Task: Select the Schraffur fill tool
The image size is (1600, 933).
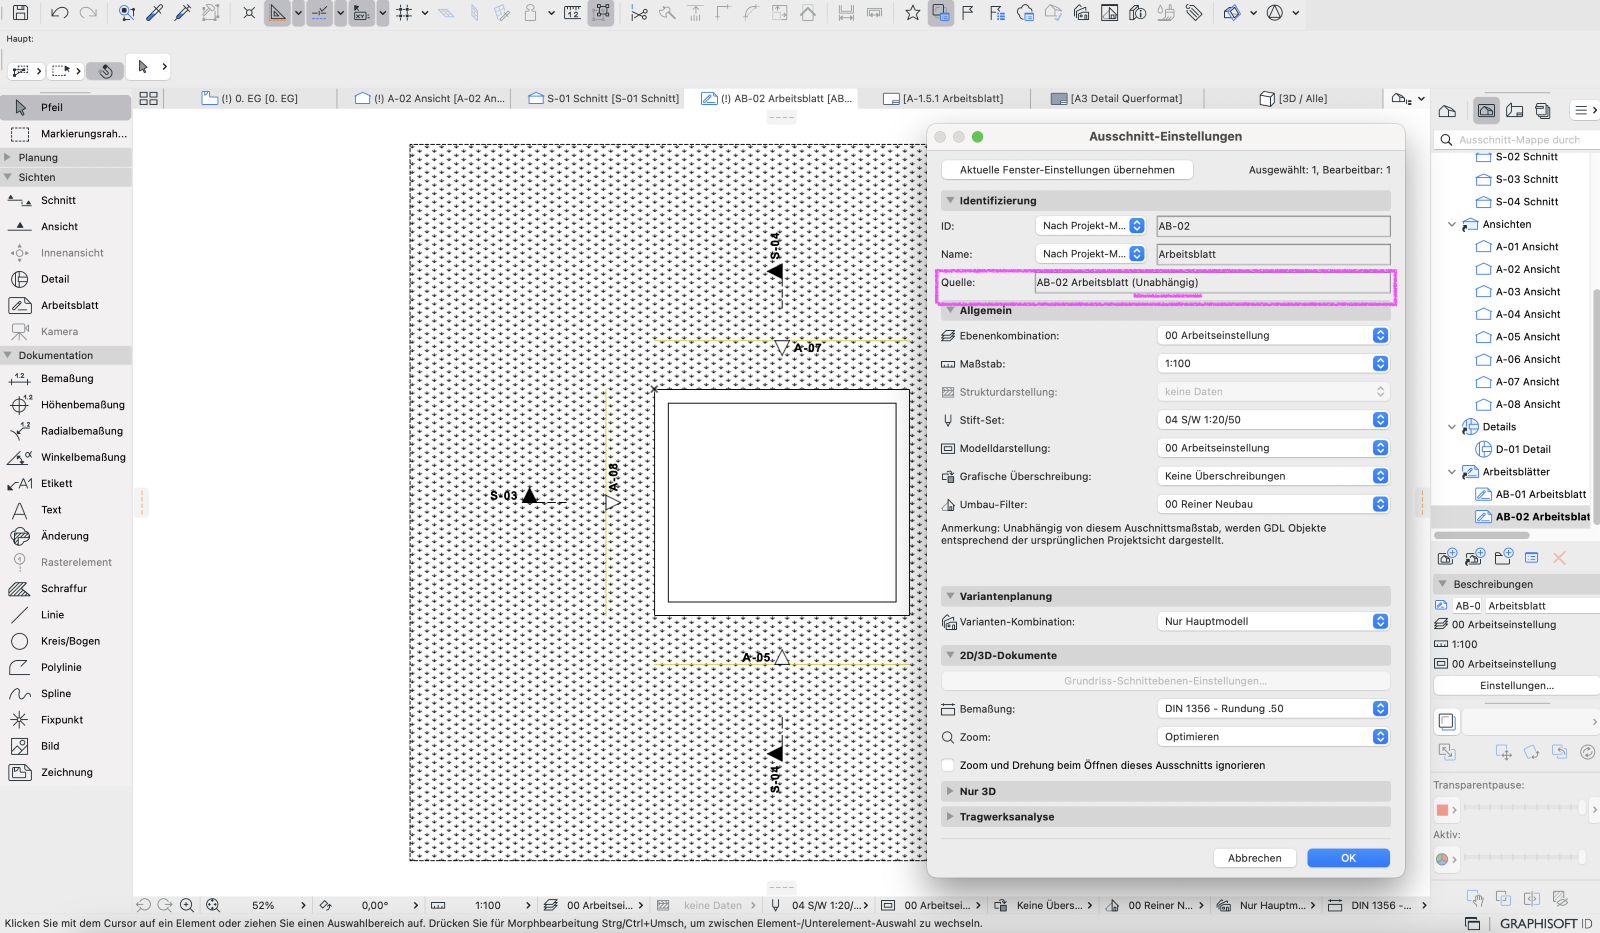Action: [x=66, y=588]
